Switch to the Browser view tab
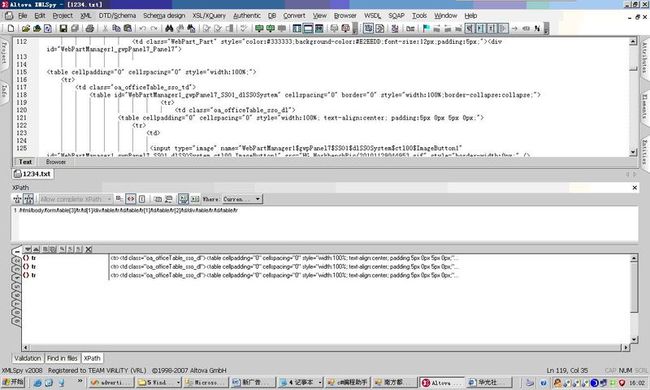650x390 pixels. [x=56, y=162]
